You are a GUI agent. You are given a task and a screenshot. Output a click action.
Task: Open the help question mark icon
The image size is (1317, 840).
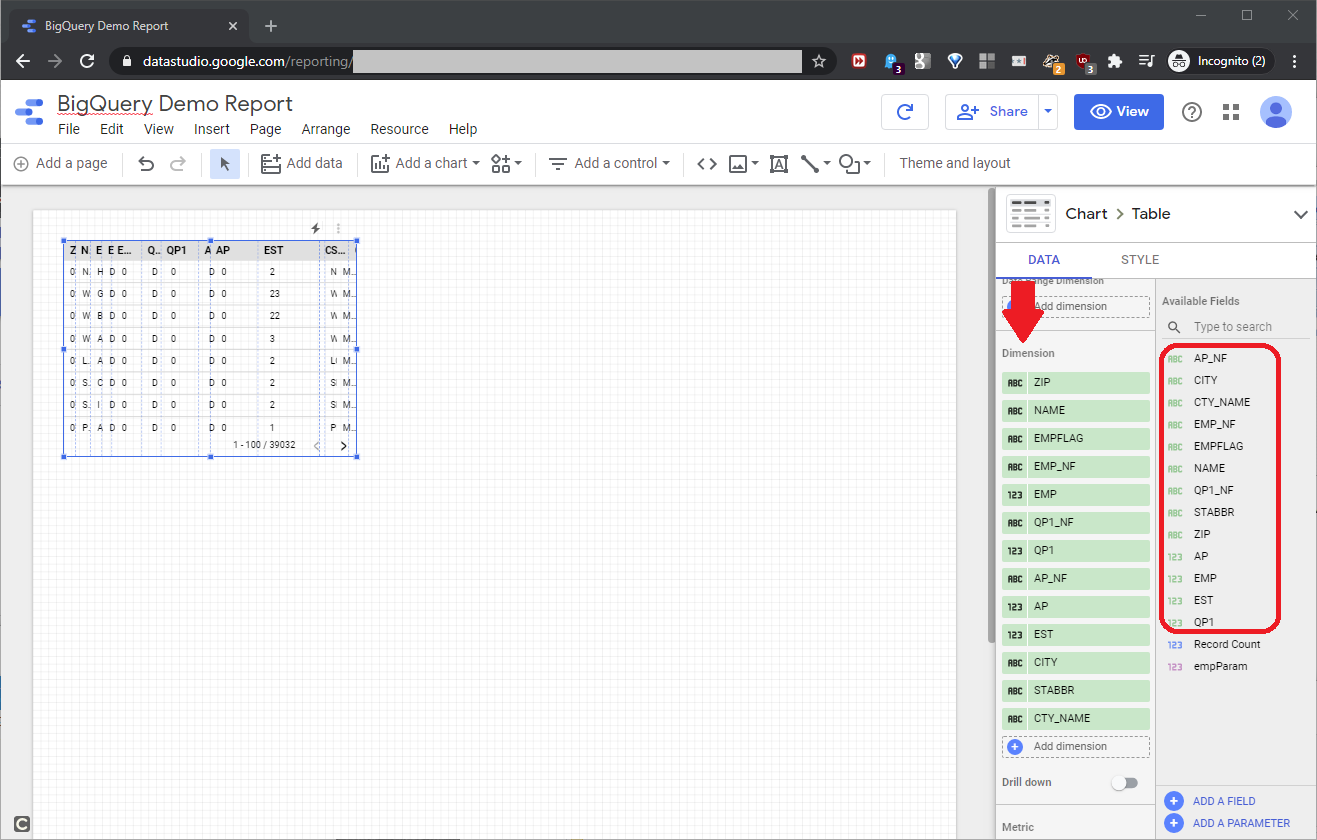point(1192,112)
